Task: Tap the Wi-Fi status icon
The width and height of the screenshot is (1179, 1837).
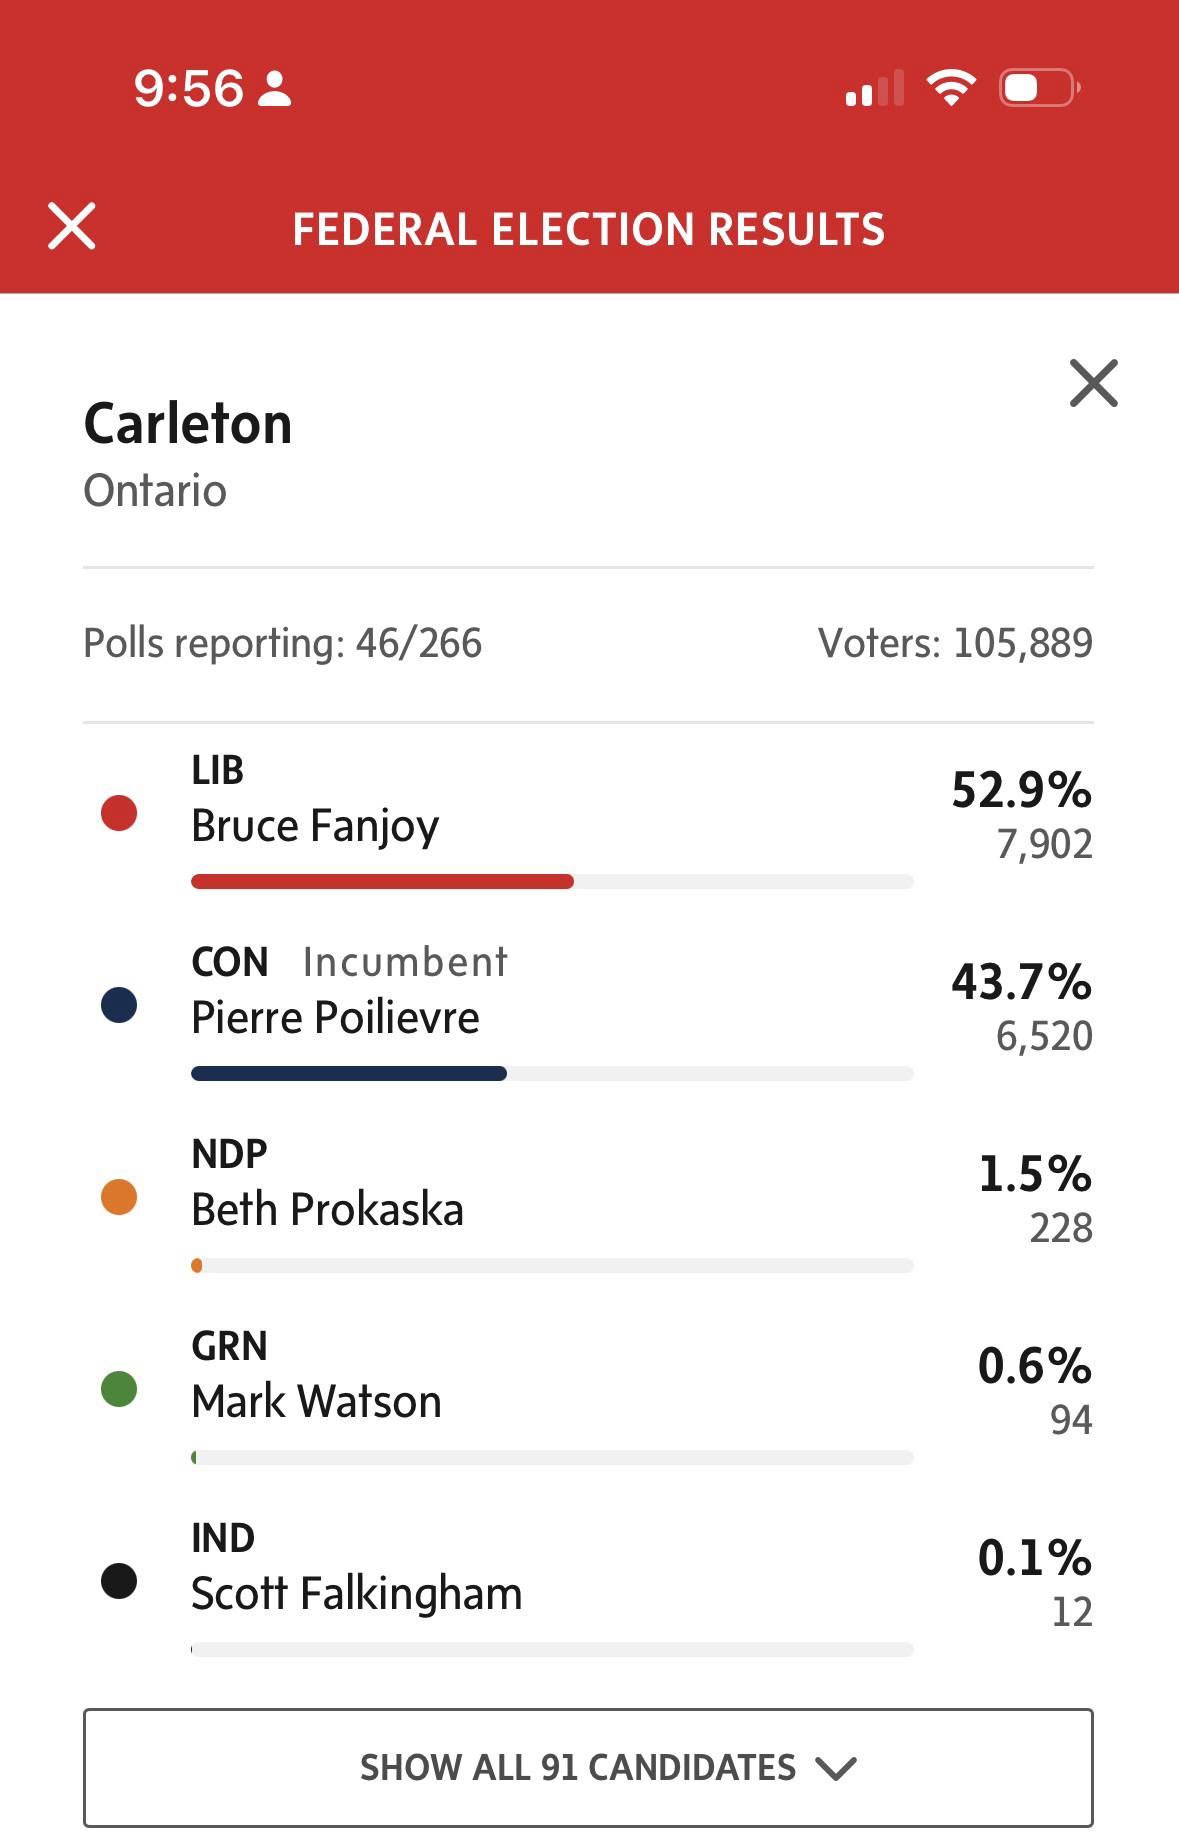Action: click(x=951, y=88)
